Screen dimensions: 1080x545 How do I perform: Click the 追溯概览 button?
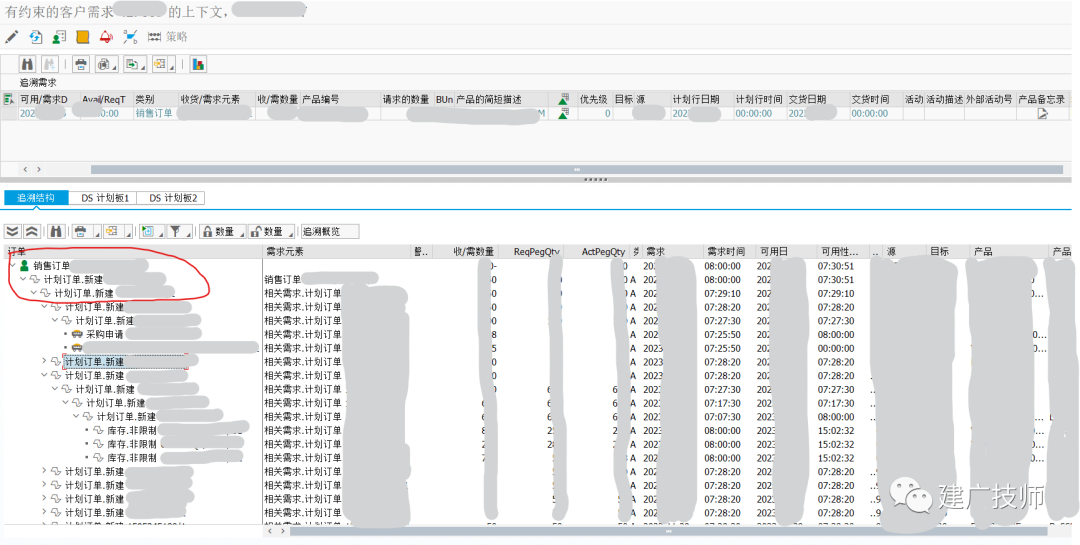(330, 232)
